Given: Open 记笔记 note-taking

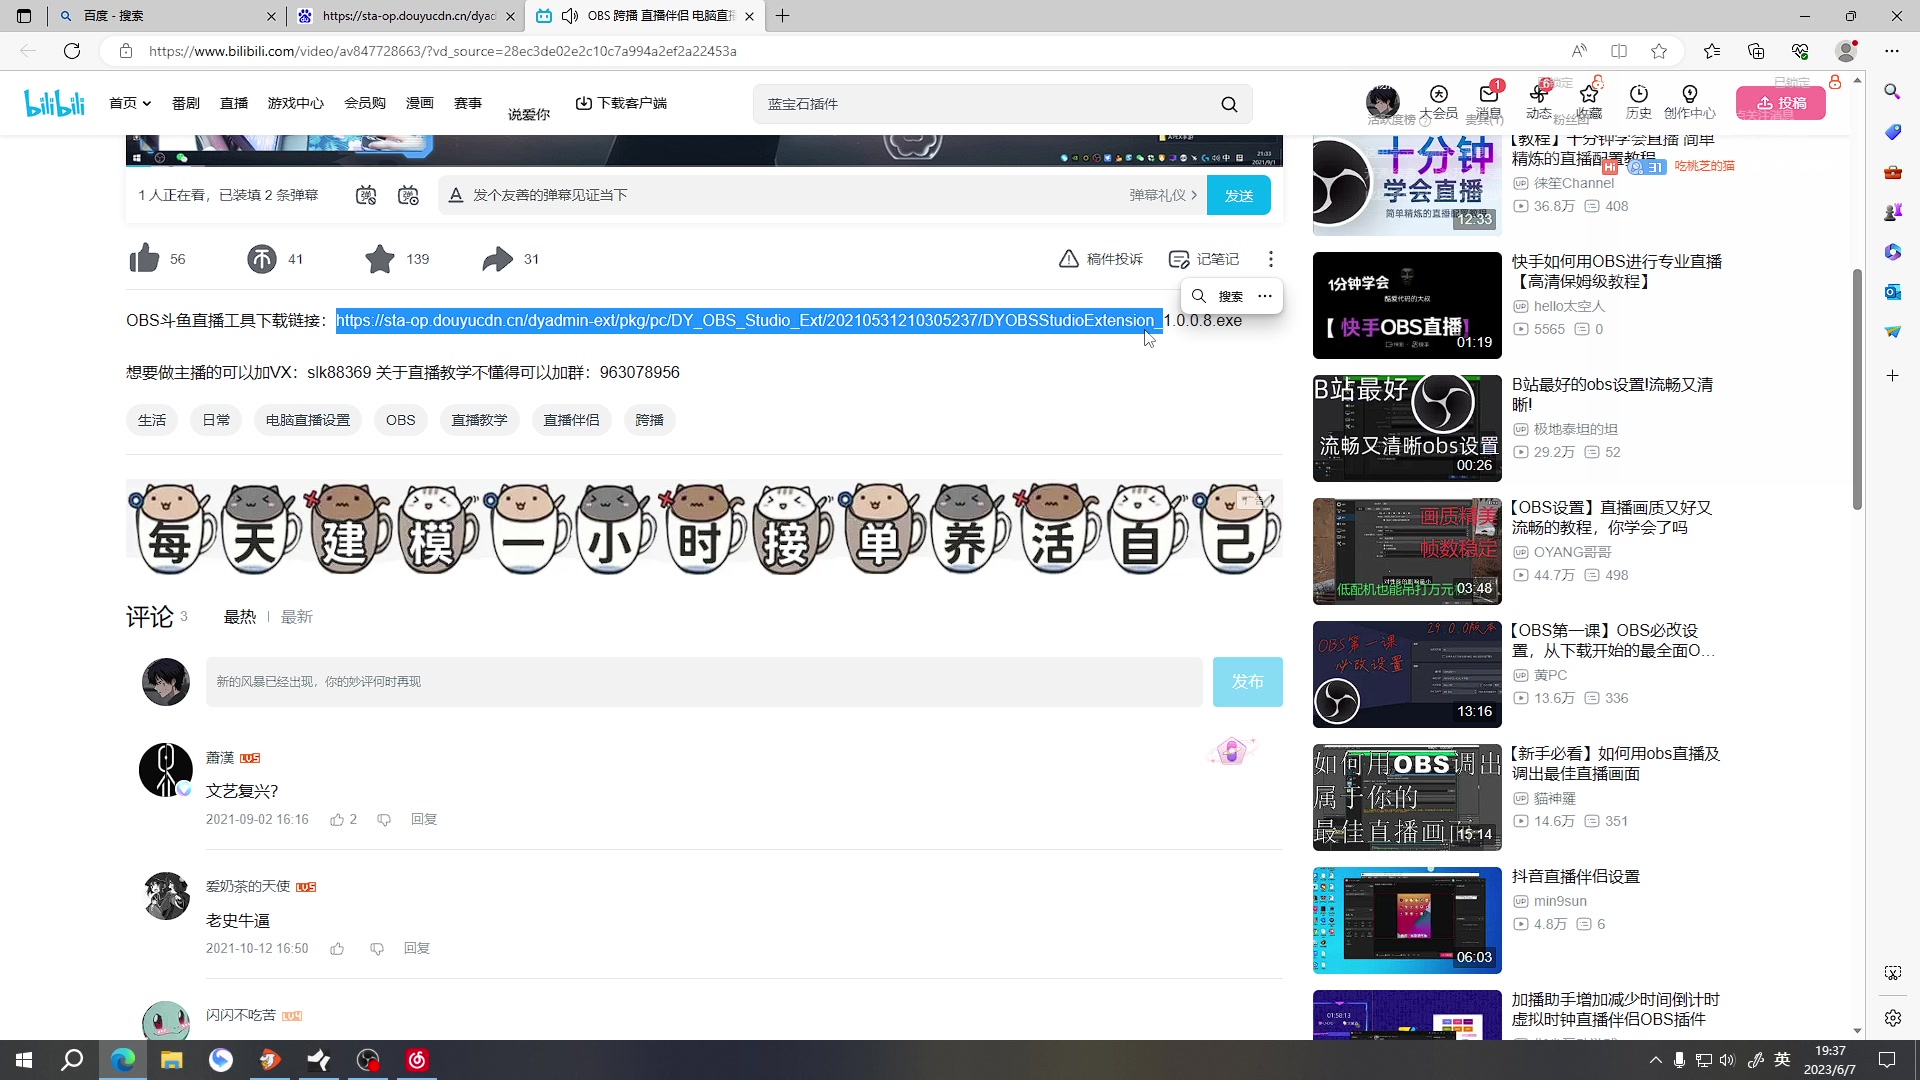Looking at the screenshot, I should click(1204, 259).
